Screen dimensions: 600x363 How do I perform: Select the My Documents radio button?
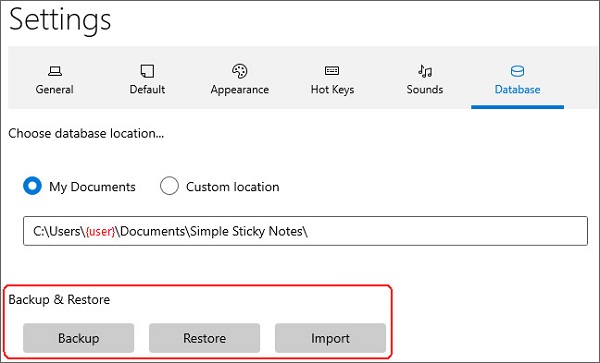tap(32, 186)
